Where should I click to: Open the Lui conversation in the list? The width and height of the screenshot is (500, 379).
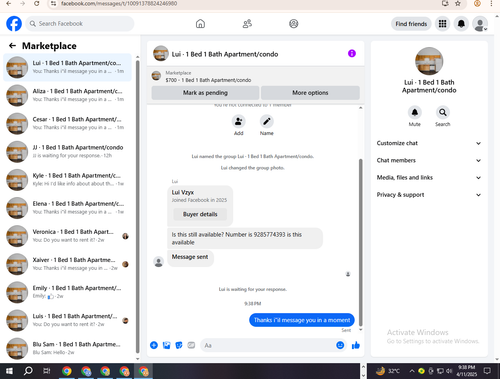coord(67,67)
